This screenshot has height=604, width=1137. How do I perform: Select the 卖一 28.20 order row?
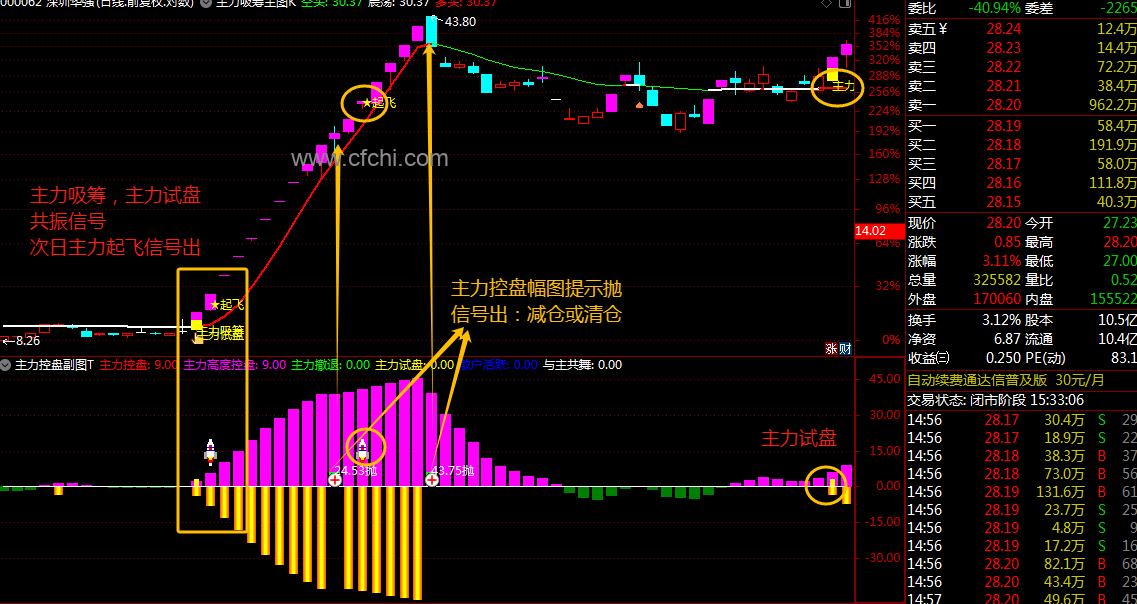click(x=1022, y=105)
